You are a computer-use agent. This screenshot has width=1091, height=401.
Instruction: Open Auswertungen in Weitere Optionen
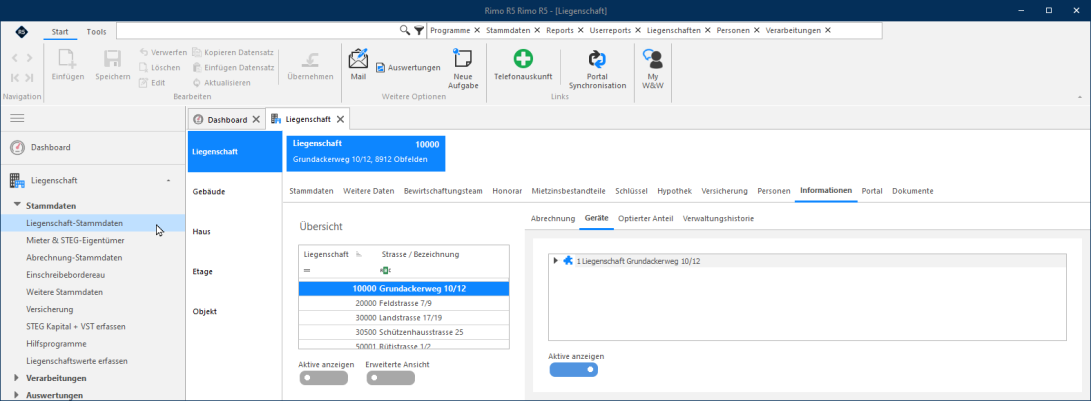408,68
